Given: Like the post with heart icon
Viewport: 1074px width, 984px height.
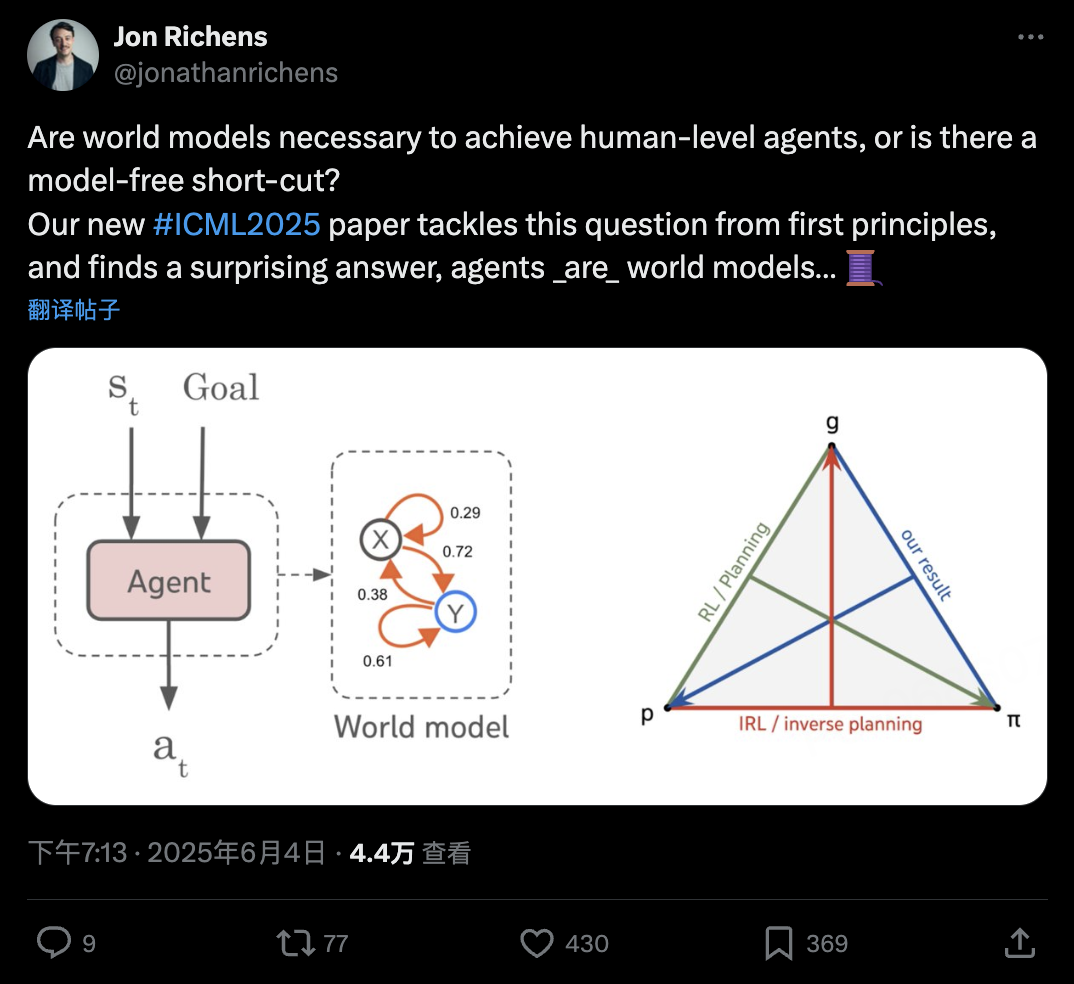Looking at the screenshot, I should (536, 943).
